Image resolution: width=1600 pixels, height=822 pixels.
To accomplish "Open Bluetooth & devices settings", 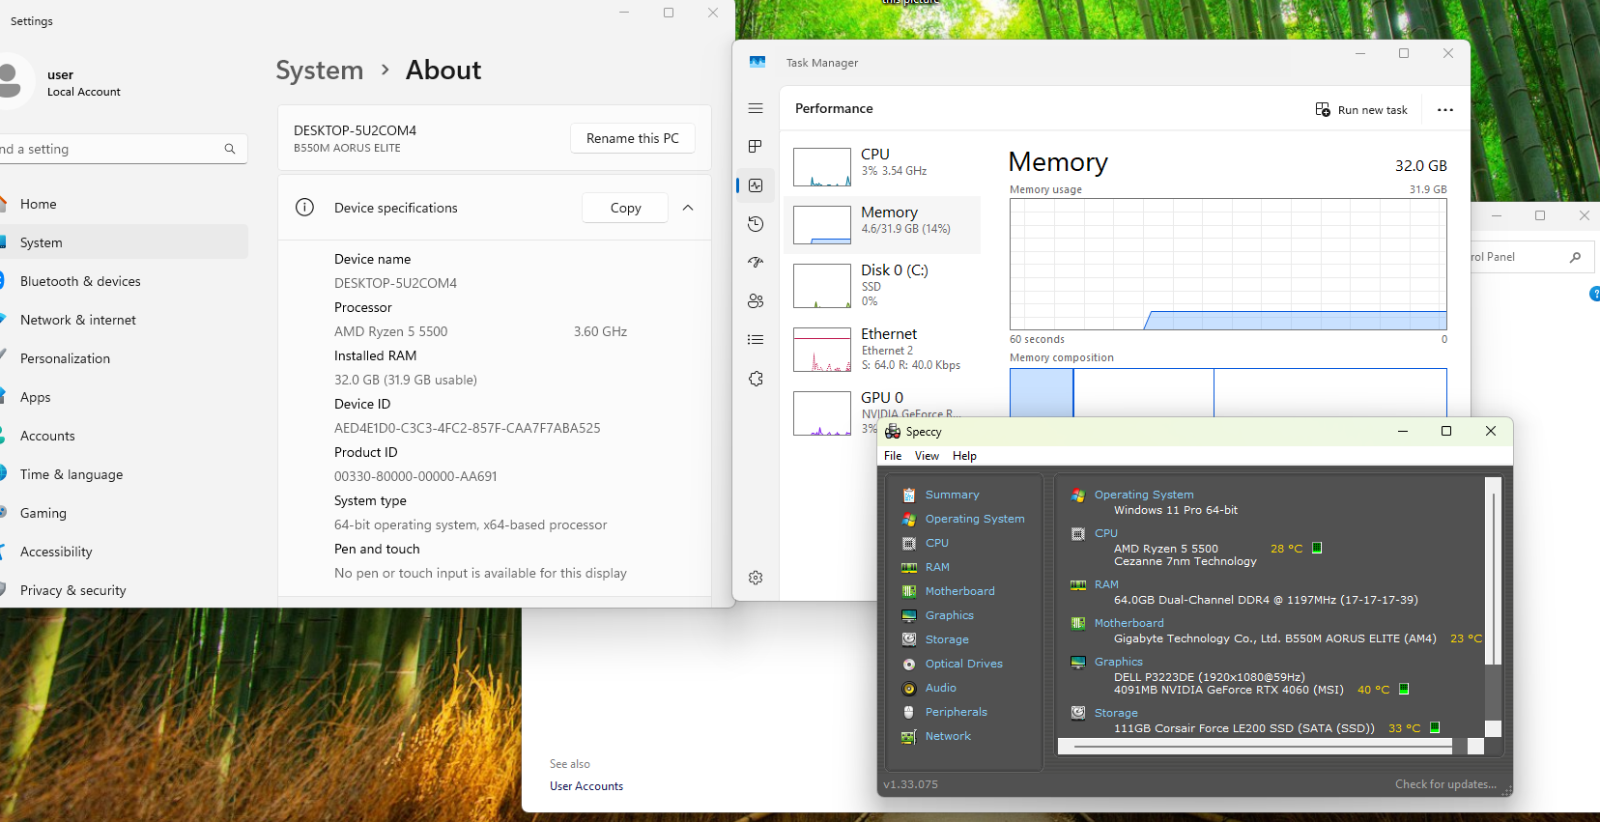I will pos(124,281).
